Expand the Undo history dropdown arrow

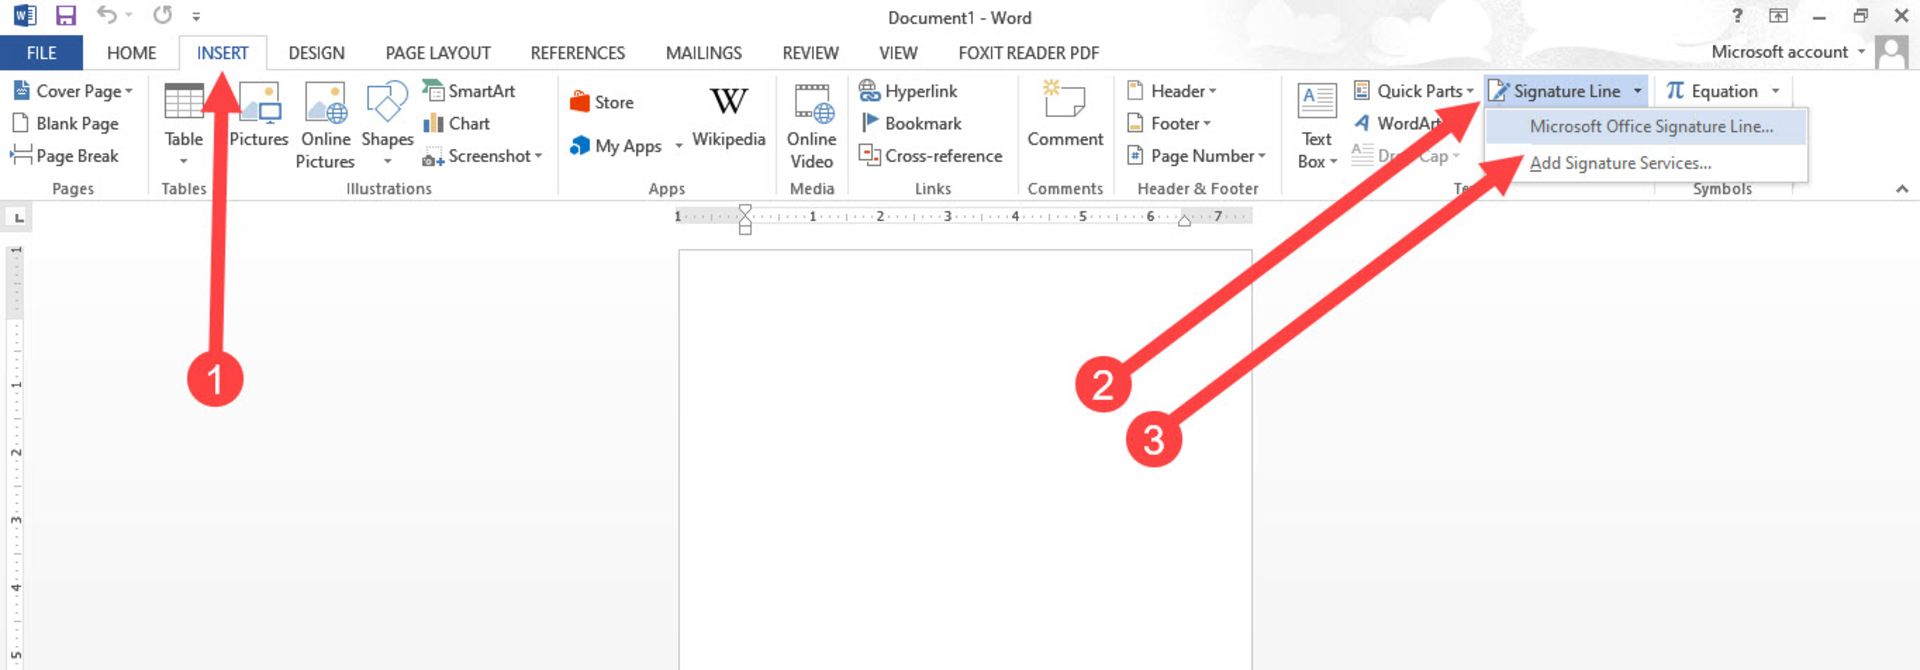(129, 16)
